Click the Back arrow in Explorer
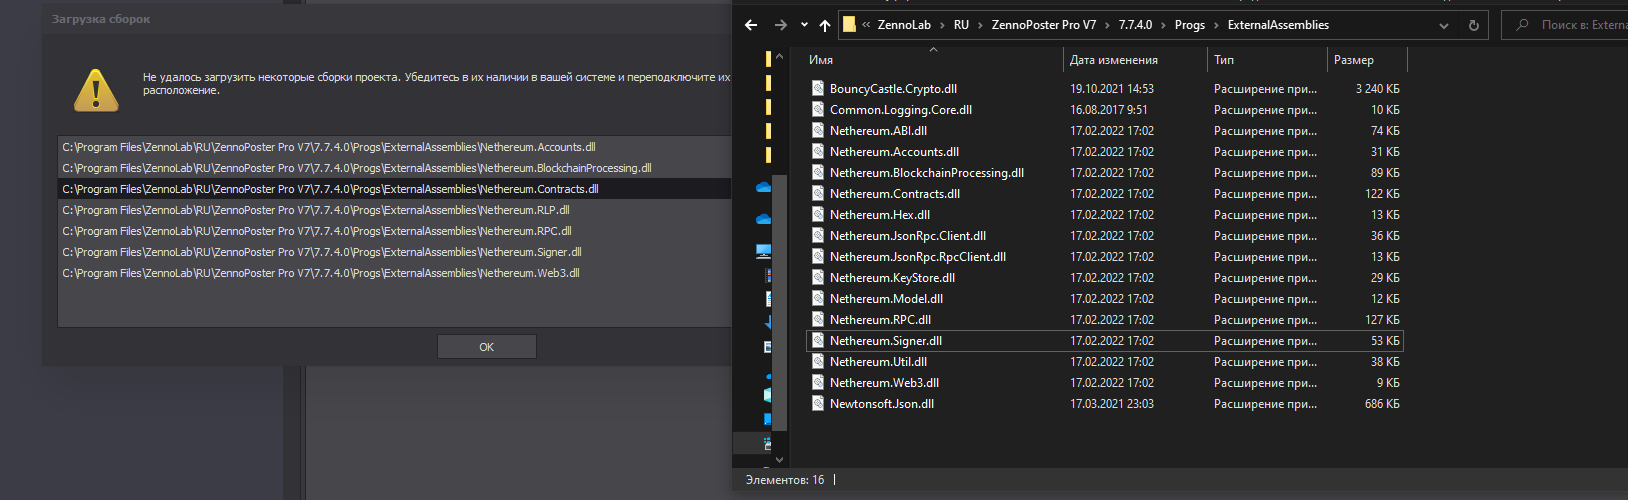 [751, 25]
